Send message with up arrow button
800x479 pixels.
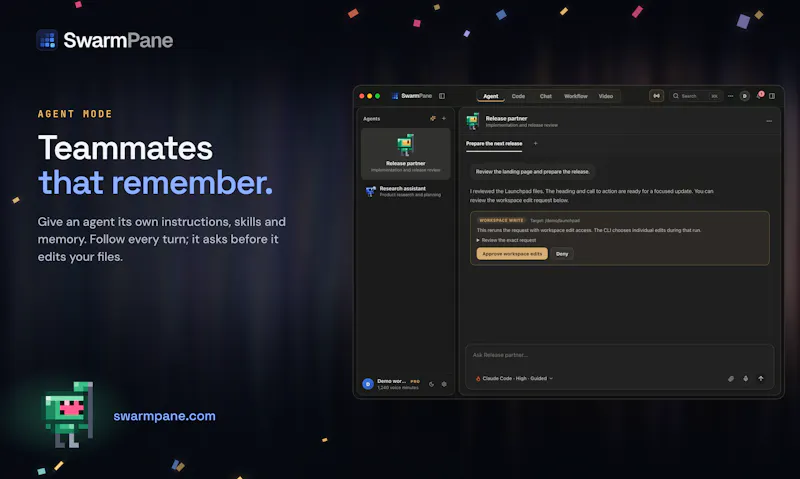coord(761,379)
